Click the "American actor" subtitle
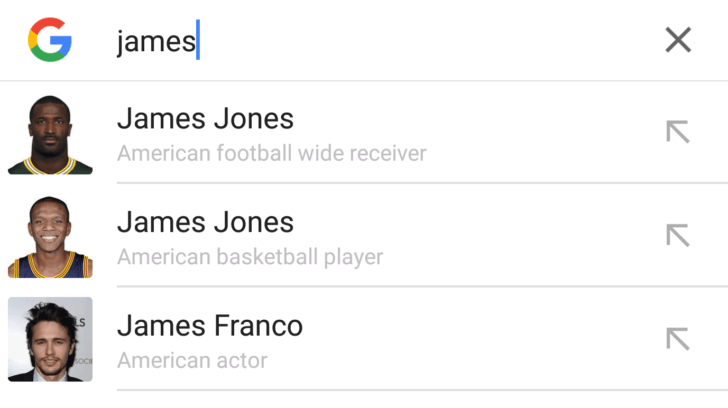 192,360
